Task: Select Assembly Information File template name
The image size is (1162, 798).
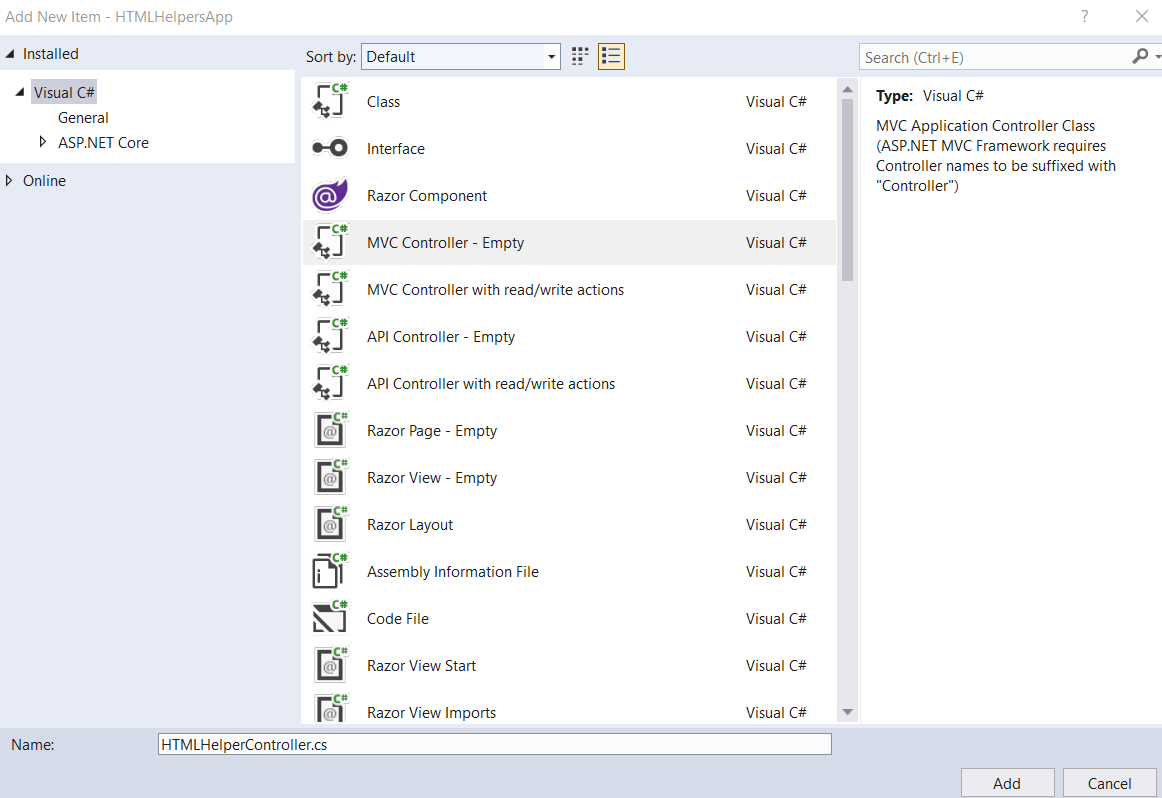Action: point(453,572)
